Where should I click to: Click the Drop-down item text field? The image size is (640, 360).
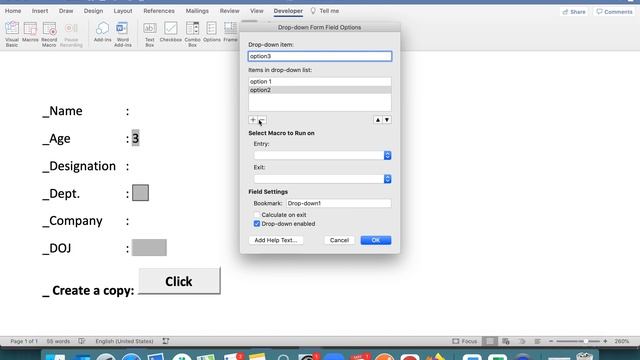[x=320, y=56]
